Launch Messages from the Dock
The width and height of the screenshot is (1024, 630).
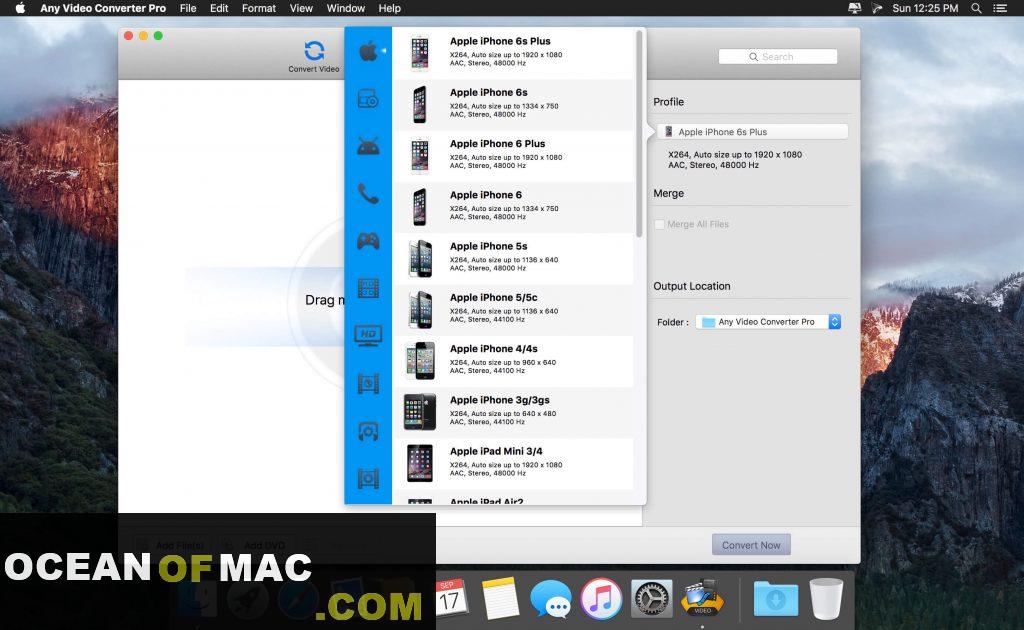click(x=551, y=599)
